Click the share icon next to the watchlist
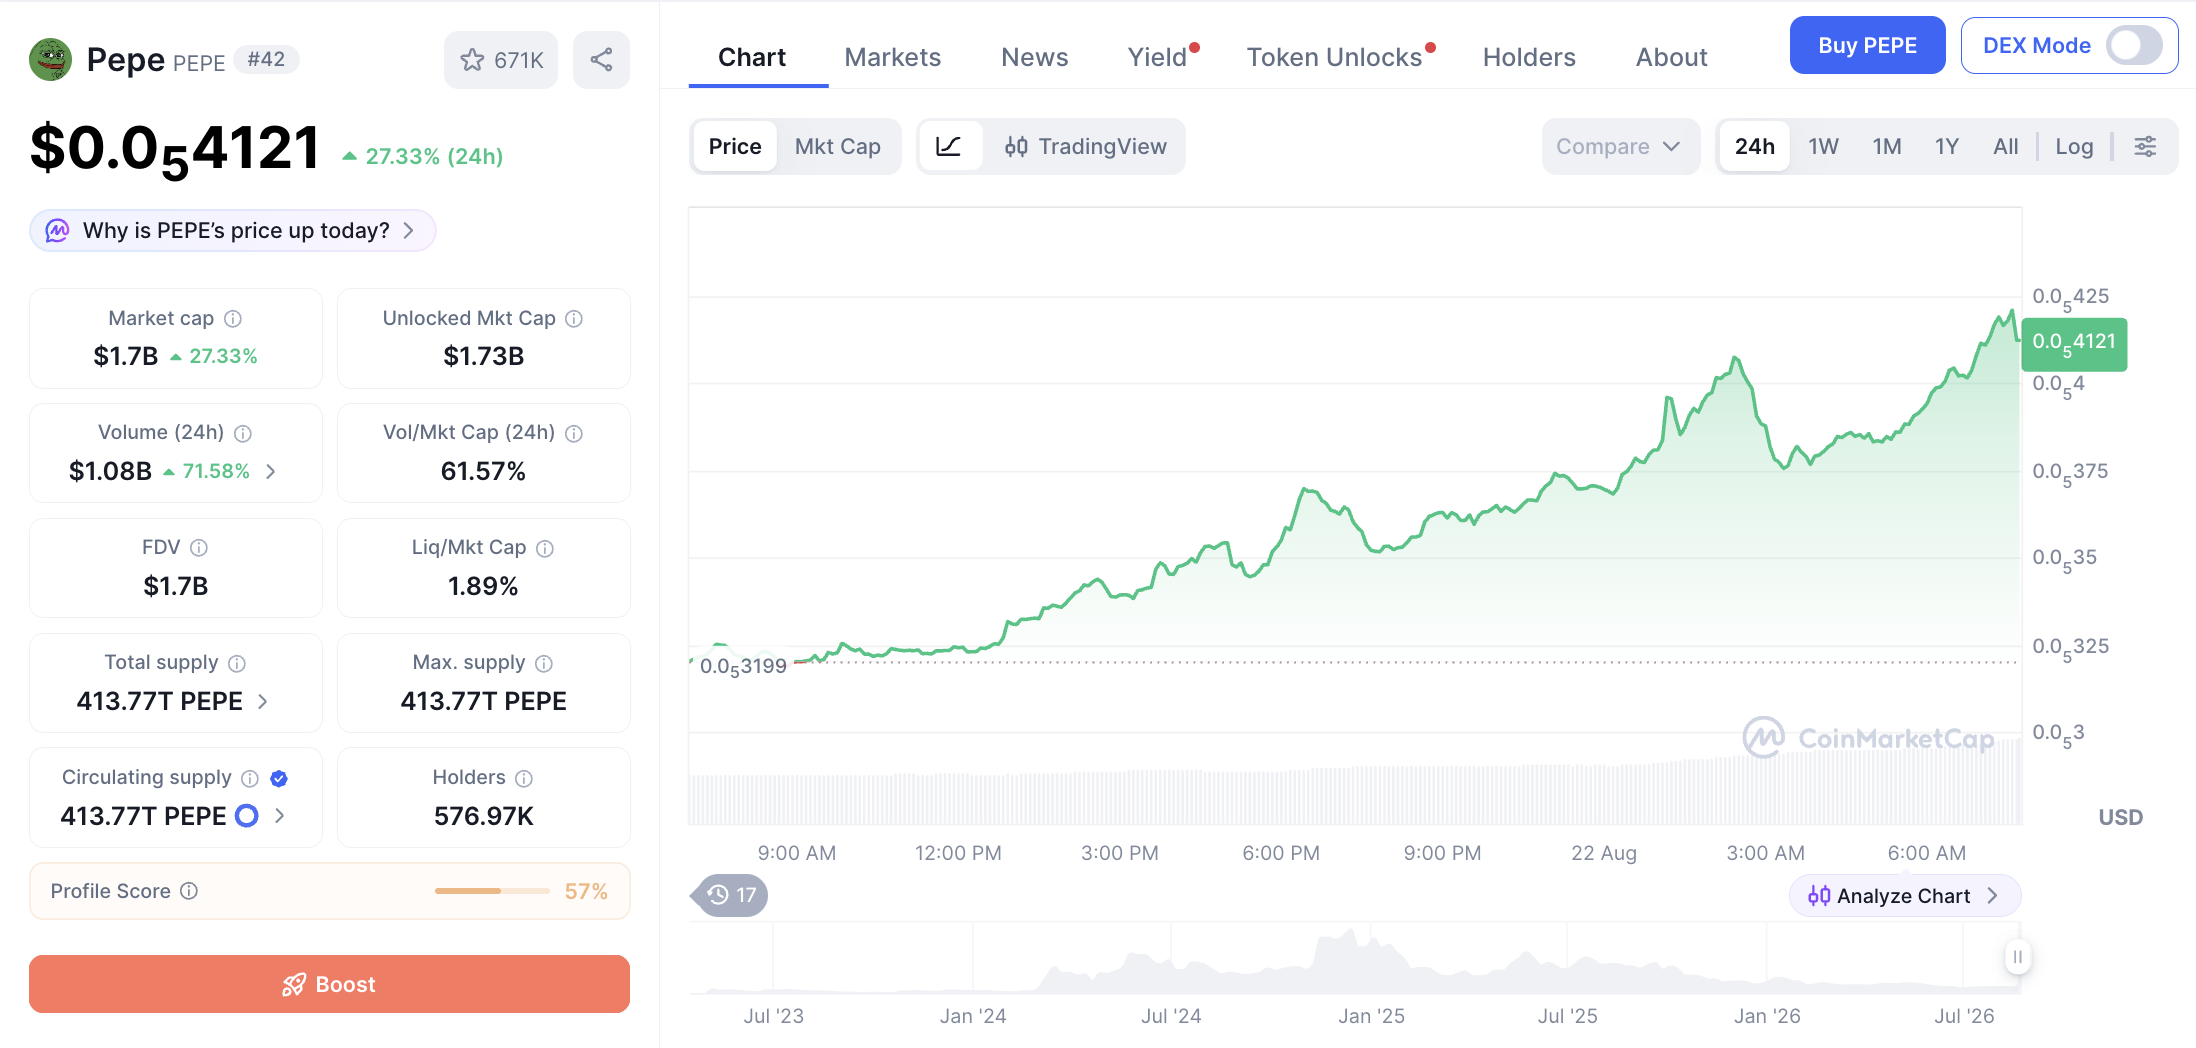 point(601,60)
